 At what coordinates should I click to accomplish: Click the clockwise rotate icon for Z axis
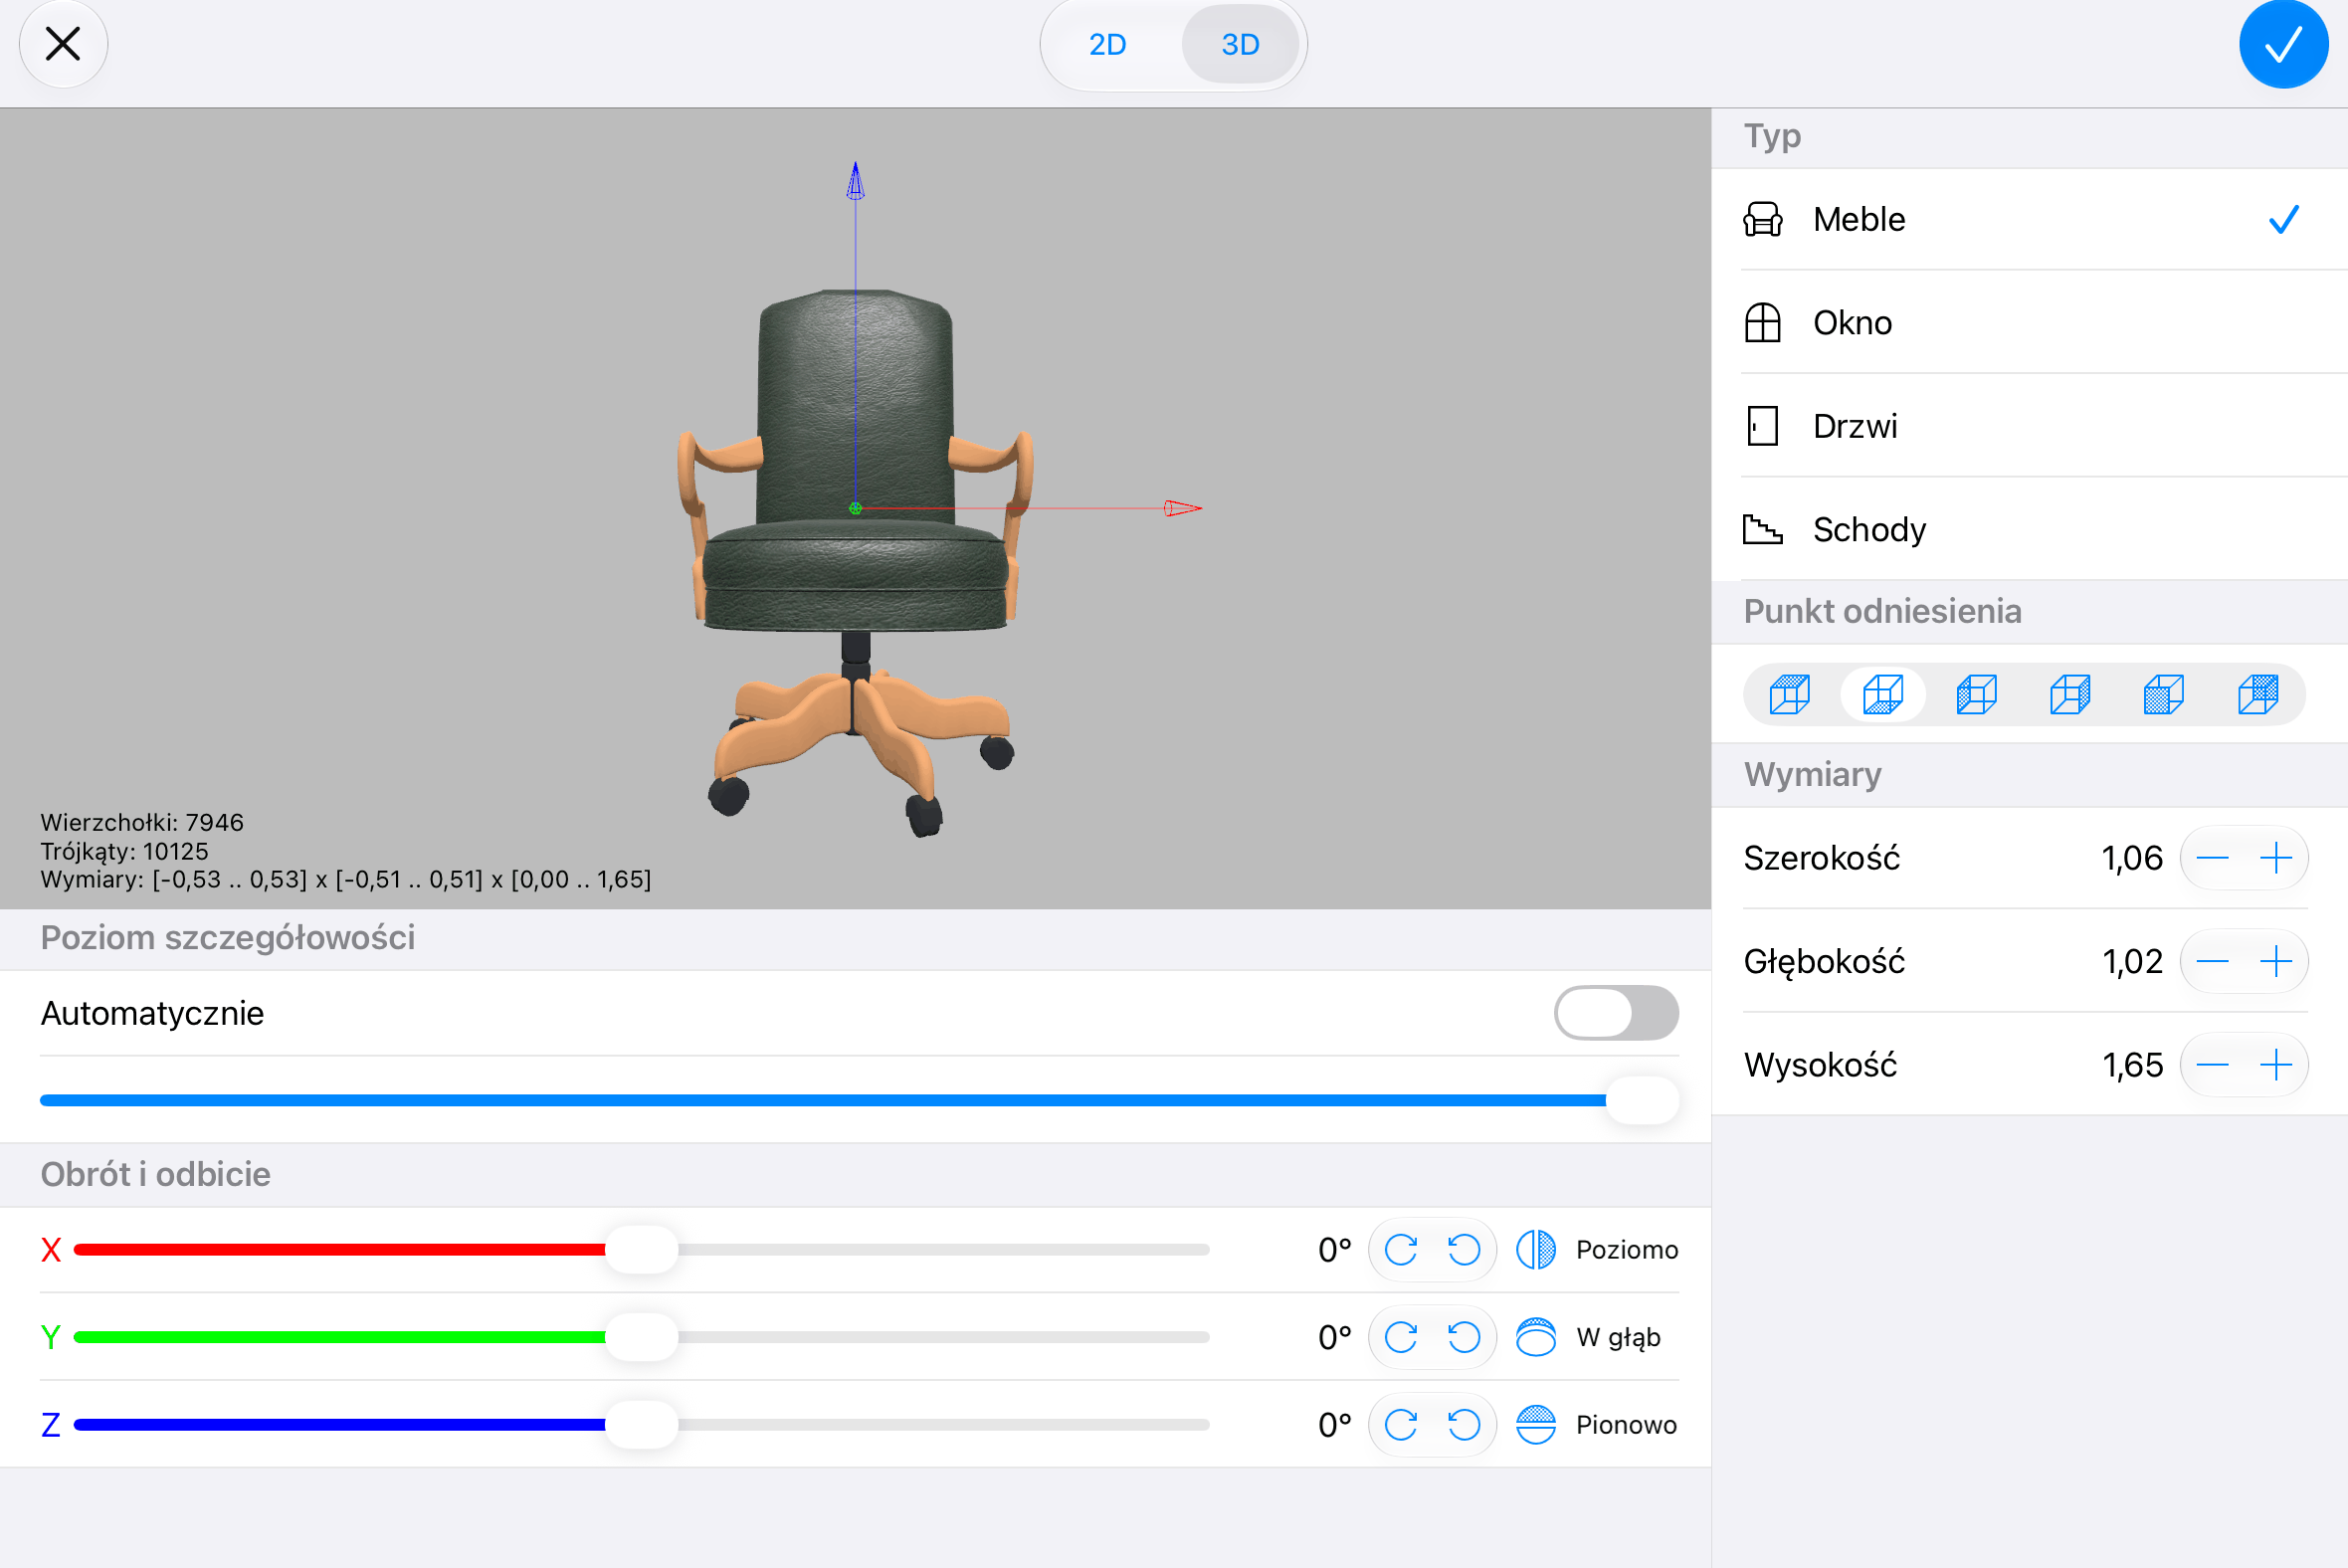point(1400,1424)
